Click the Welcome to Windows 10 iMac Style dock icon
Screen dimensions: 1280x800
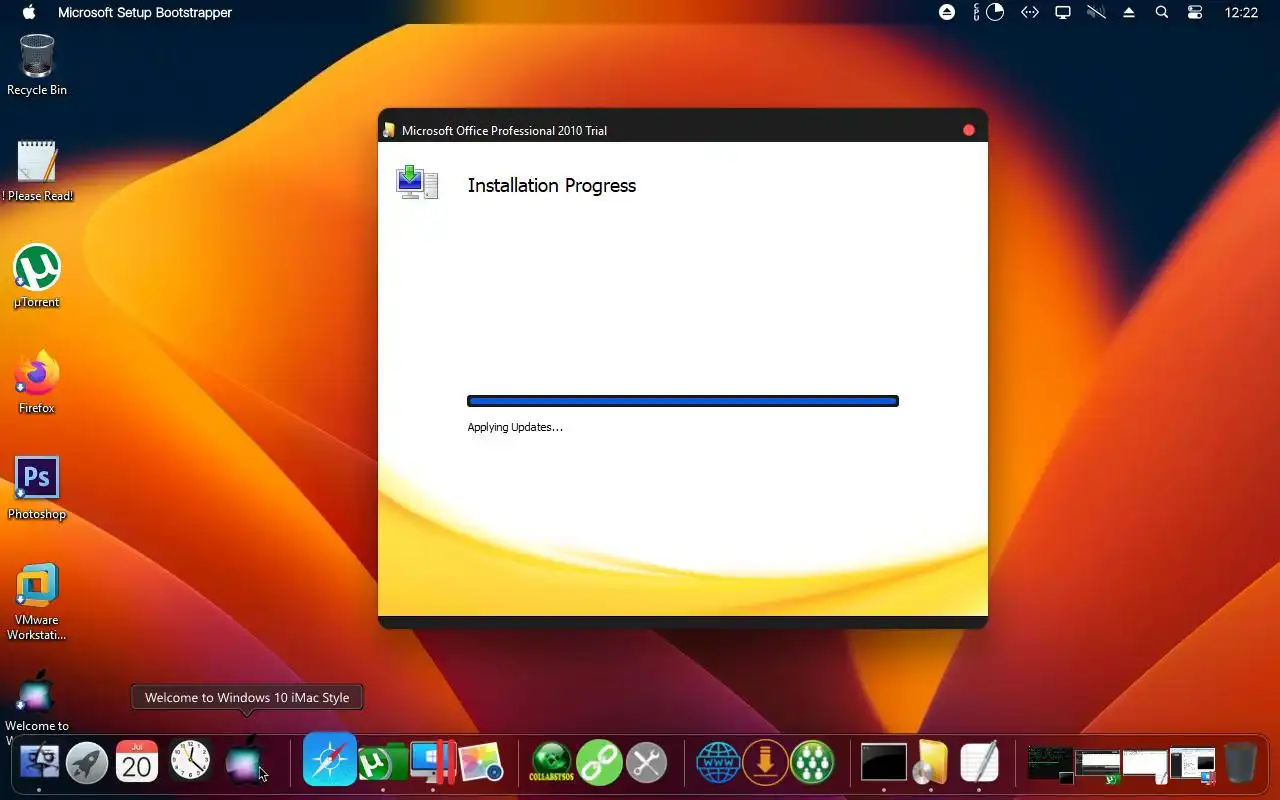click(x=245, y=761)
